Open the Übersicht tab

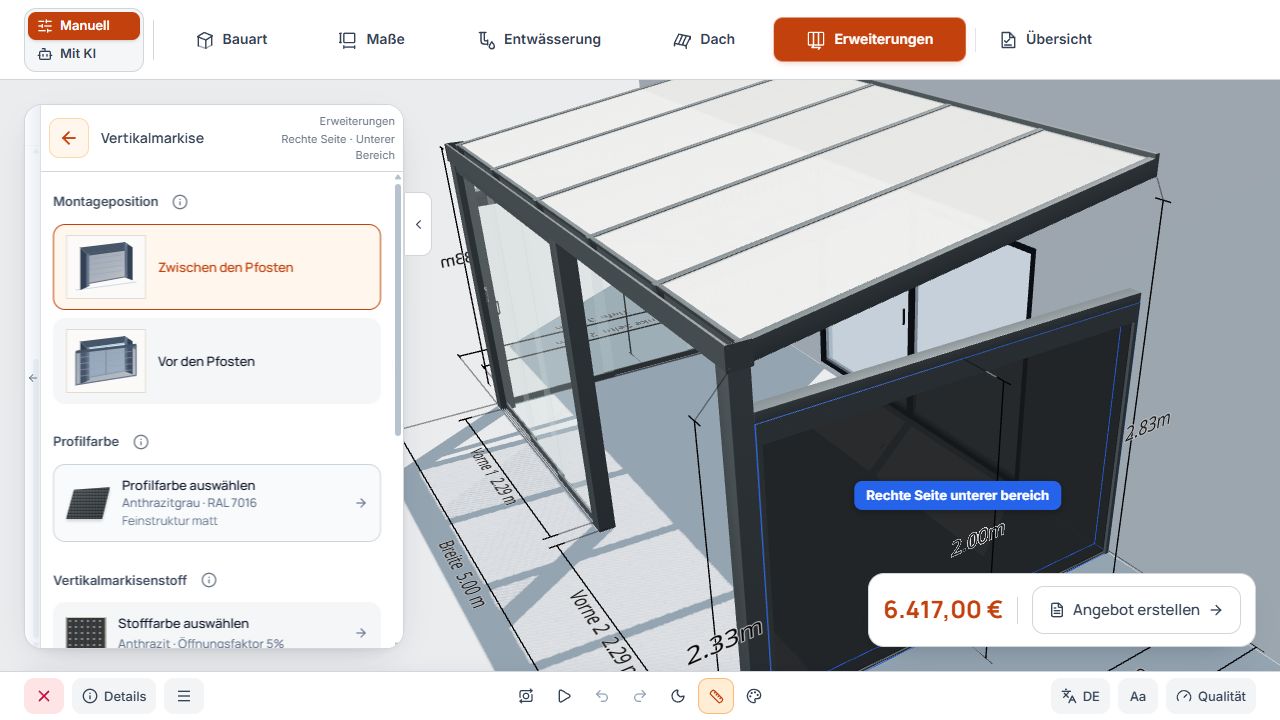(1046, 40)
